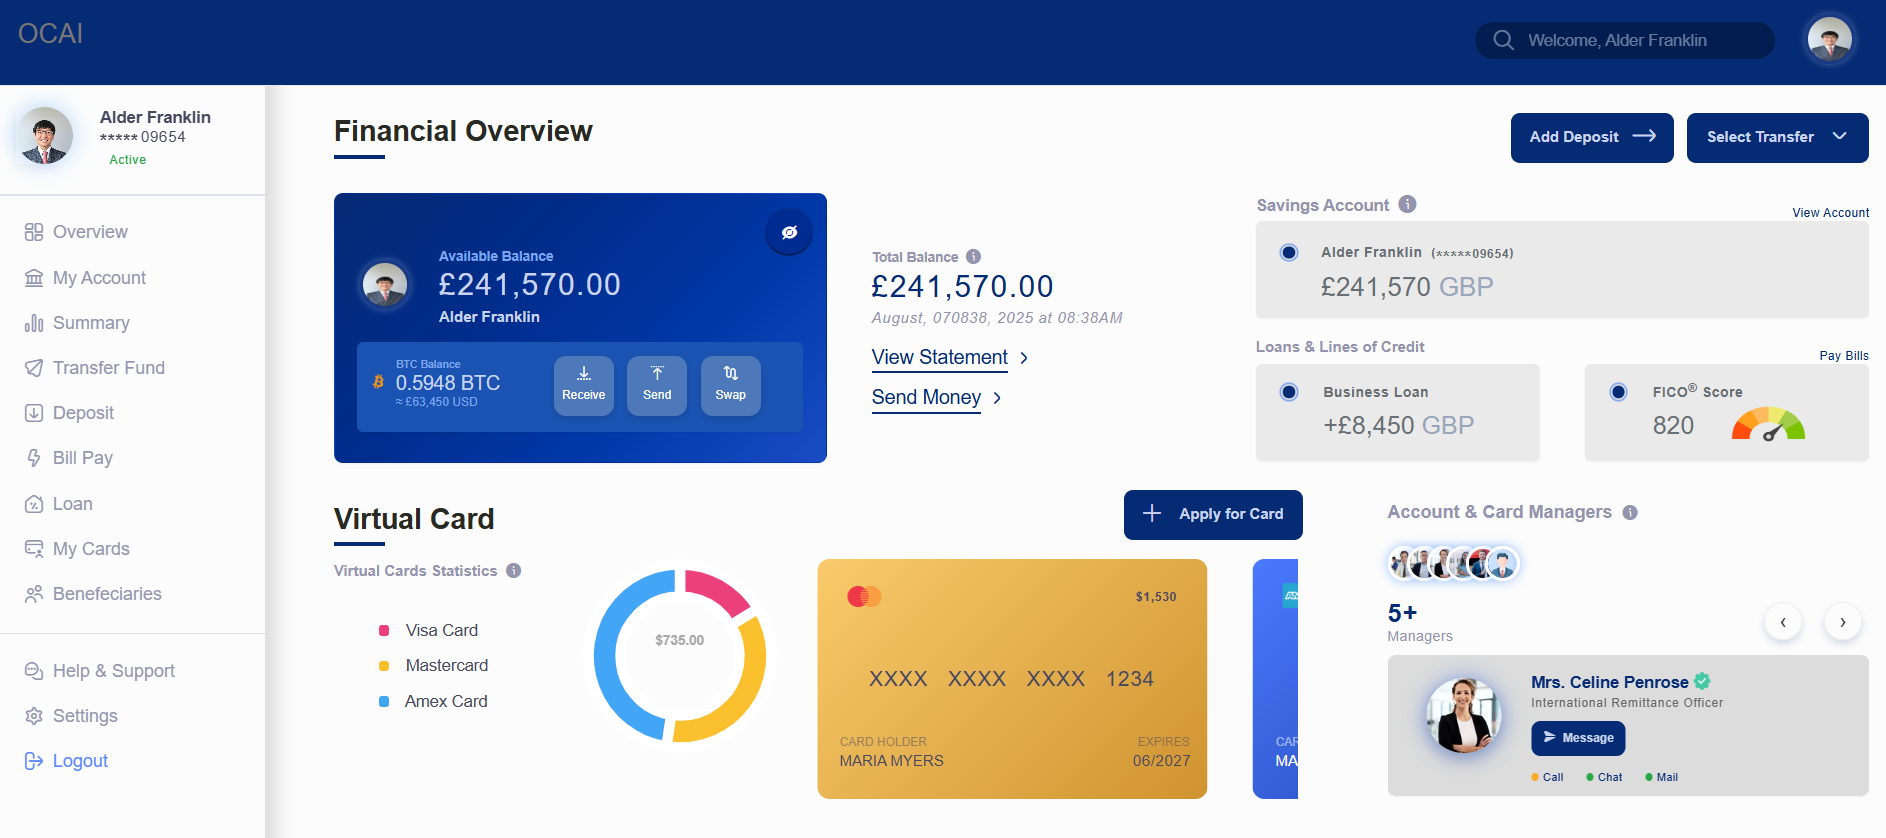The height and width of the screenshot is (838, 1886).
Task: Click the gold Mastercard virtual card
Action: tap(1011, 678)
